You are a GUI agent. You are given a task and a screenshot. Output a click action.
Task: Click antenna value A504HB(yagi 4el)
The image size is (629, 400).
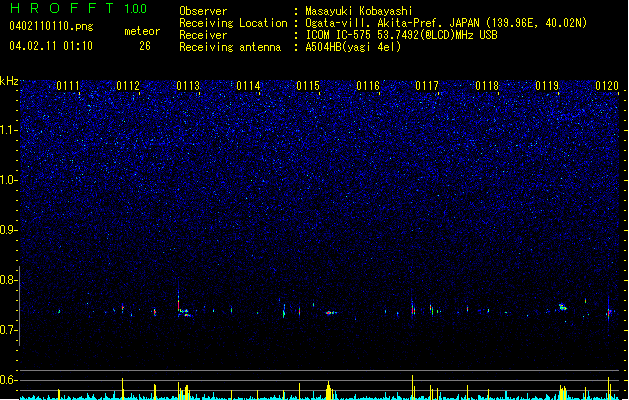coord(353,47)
